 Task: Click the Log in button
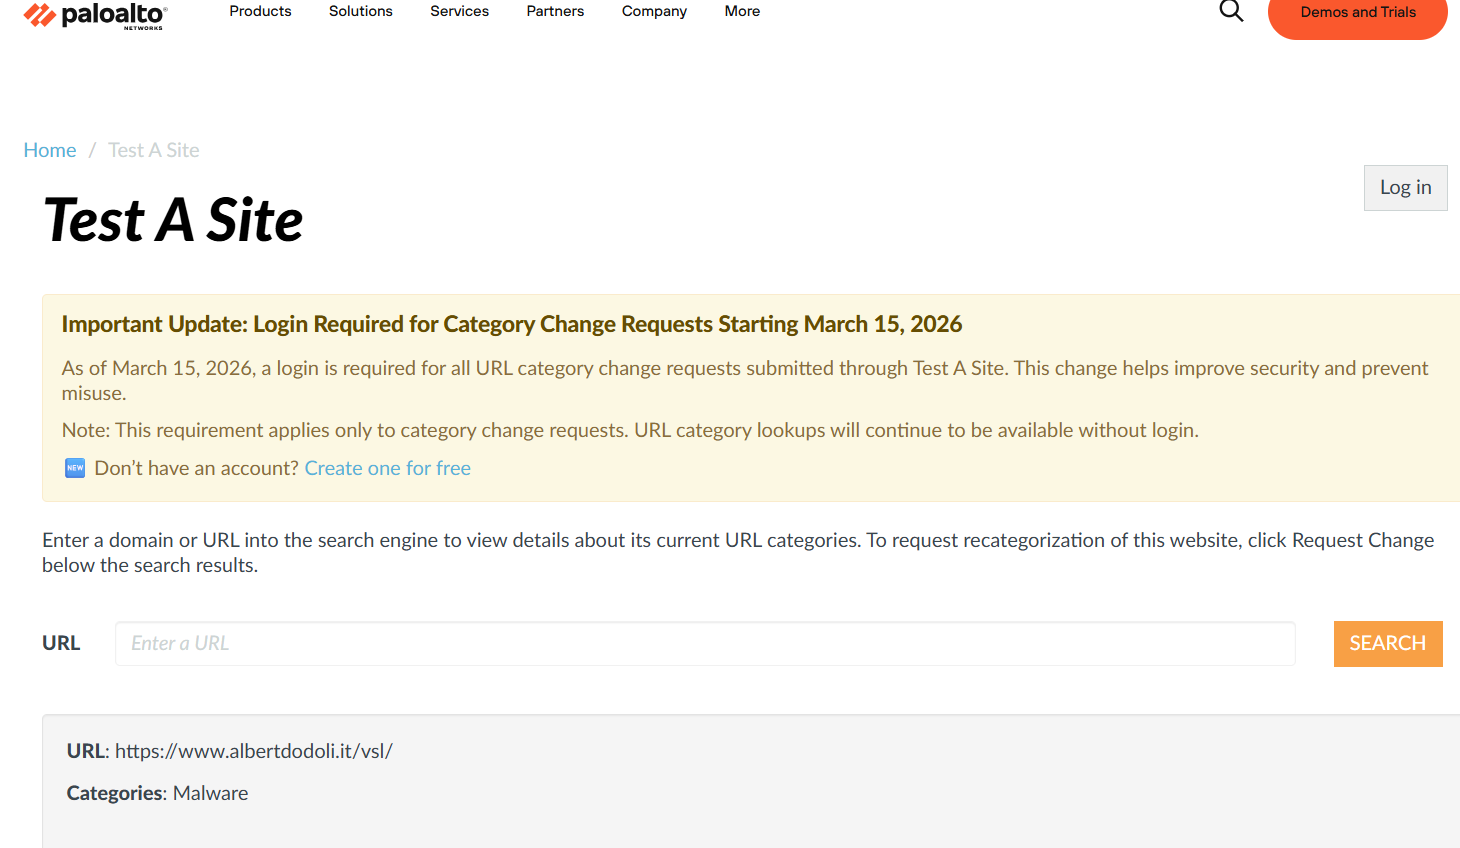tap(1405, 188)
